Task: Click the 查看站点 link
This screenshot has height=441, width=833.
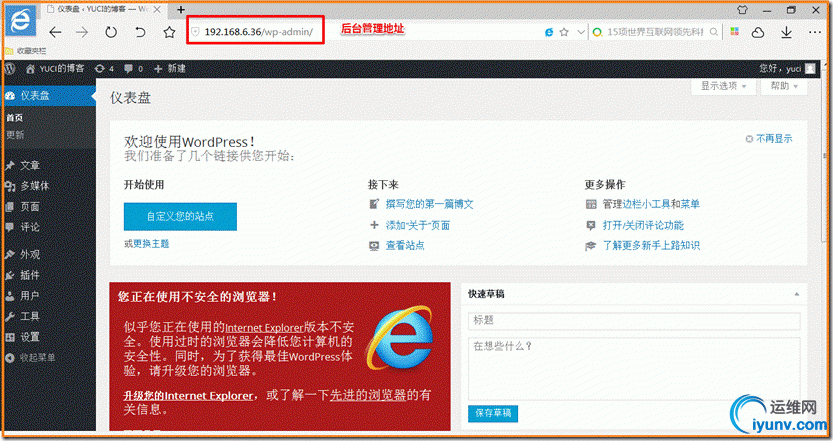Action: pos(405,245)
